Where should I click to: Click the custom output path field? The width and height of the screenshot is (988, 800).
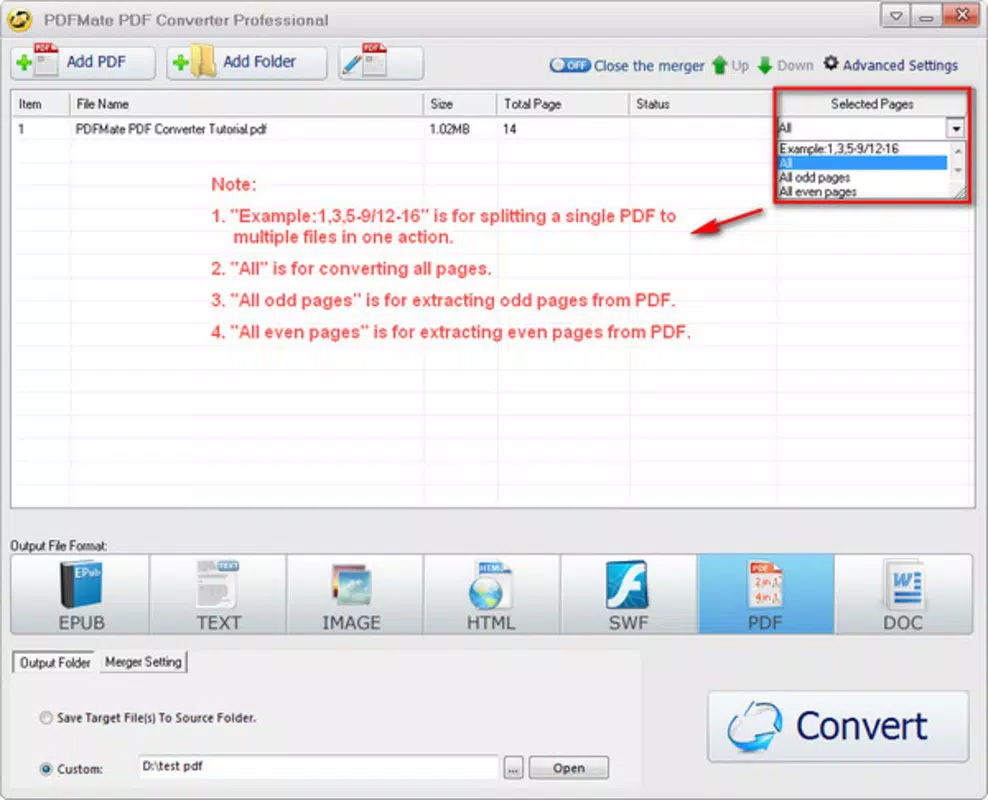(319, 767)
